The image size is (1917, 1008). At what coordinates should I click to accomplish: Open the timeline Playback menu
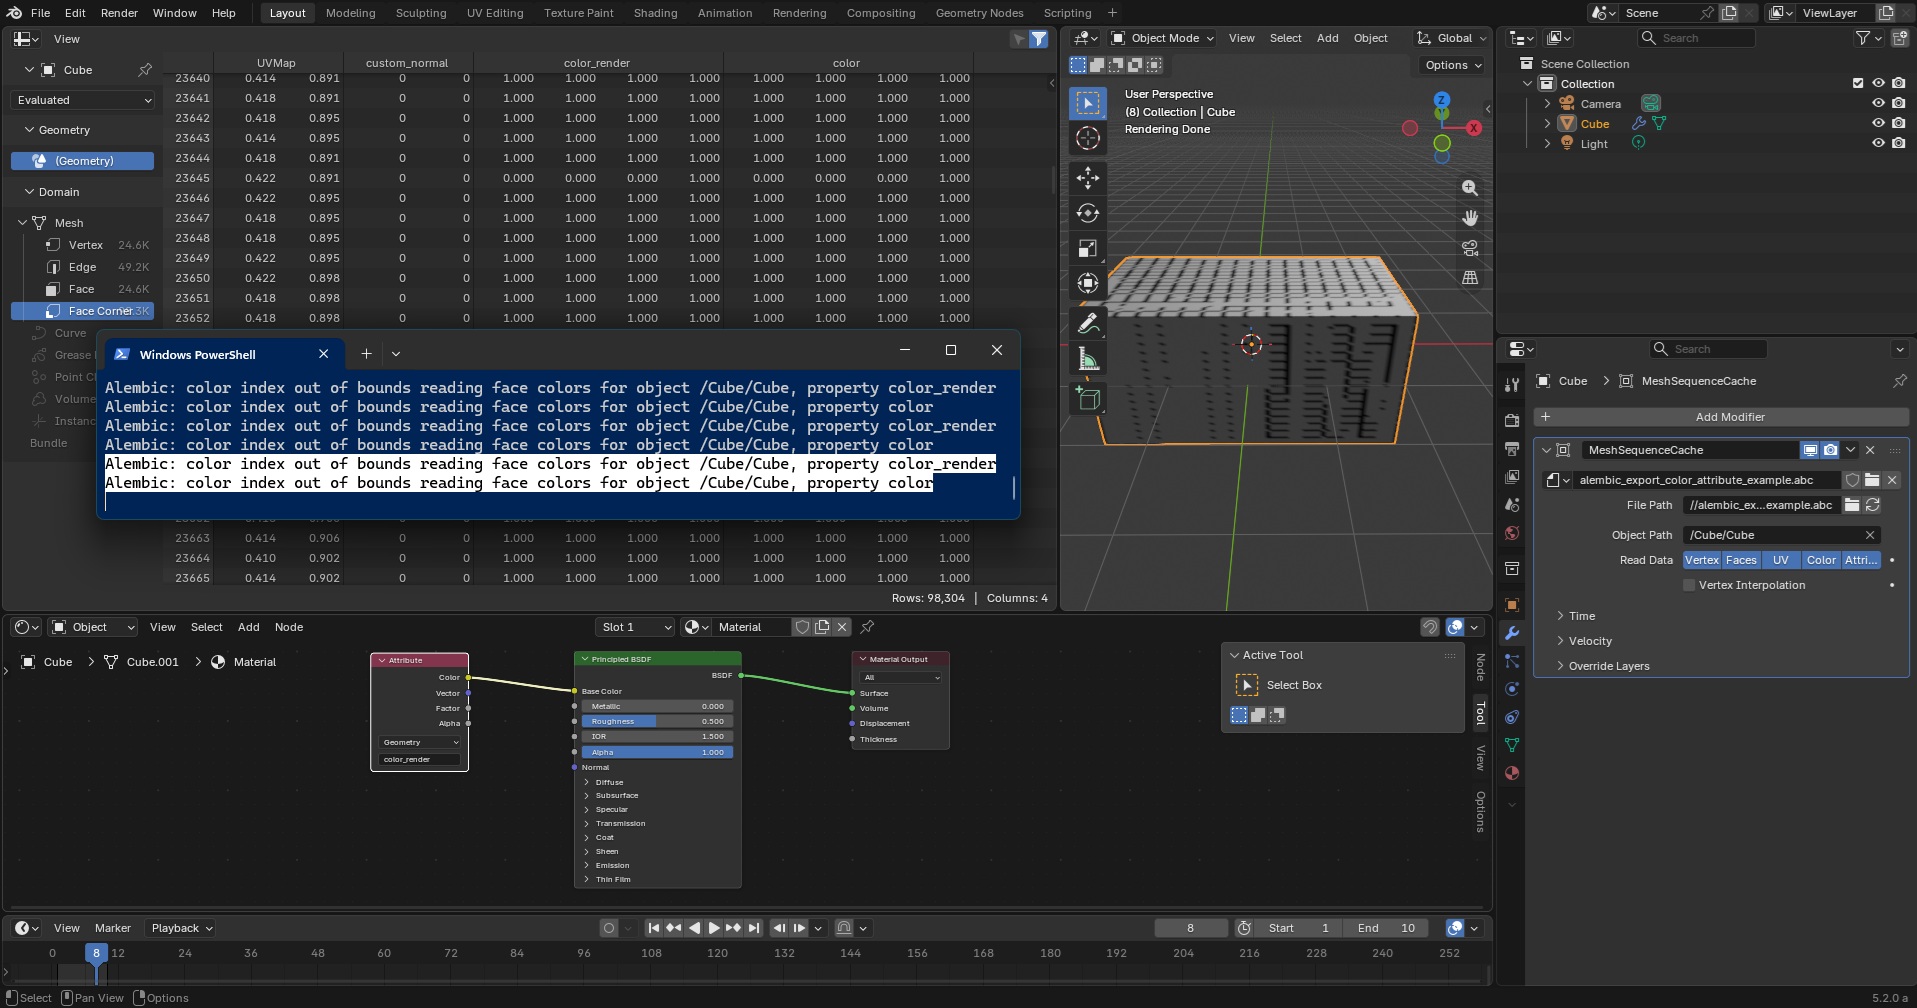pyautogui.click(x=181, y=928)
